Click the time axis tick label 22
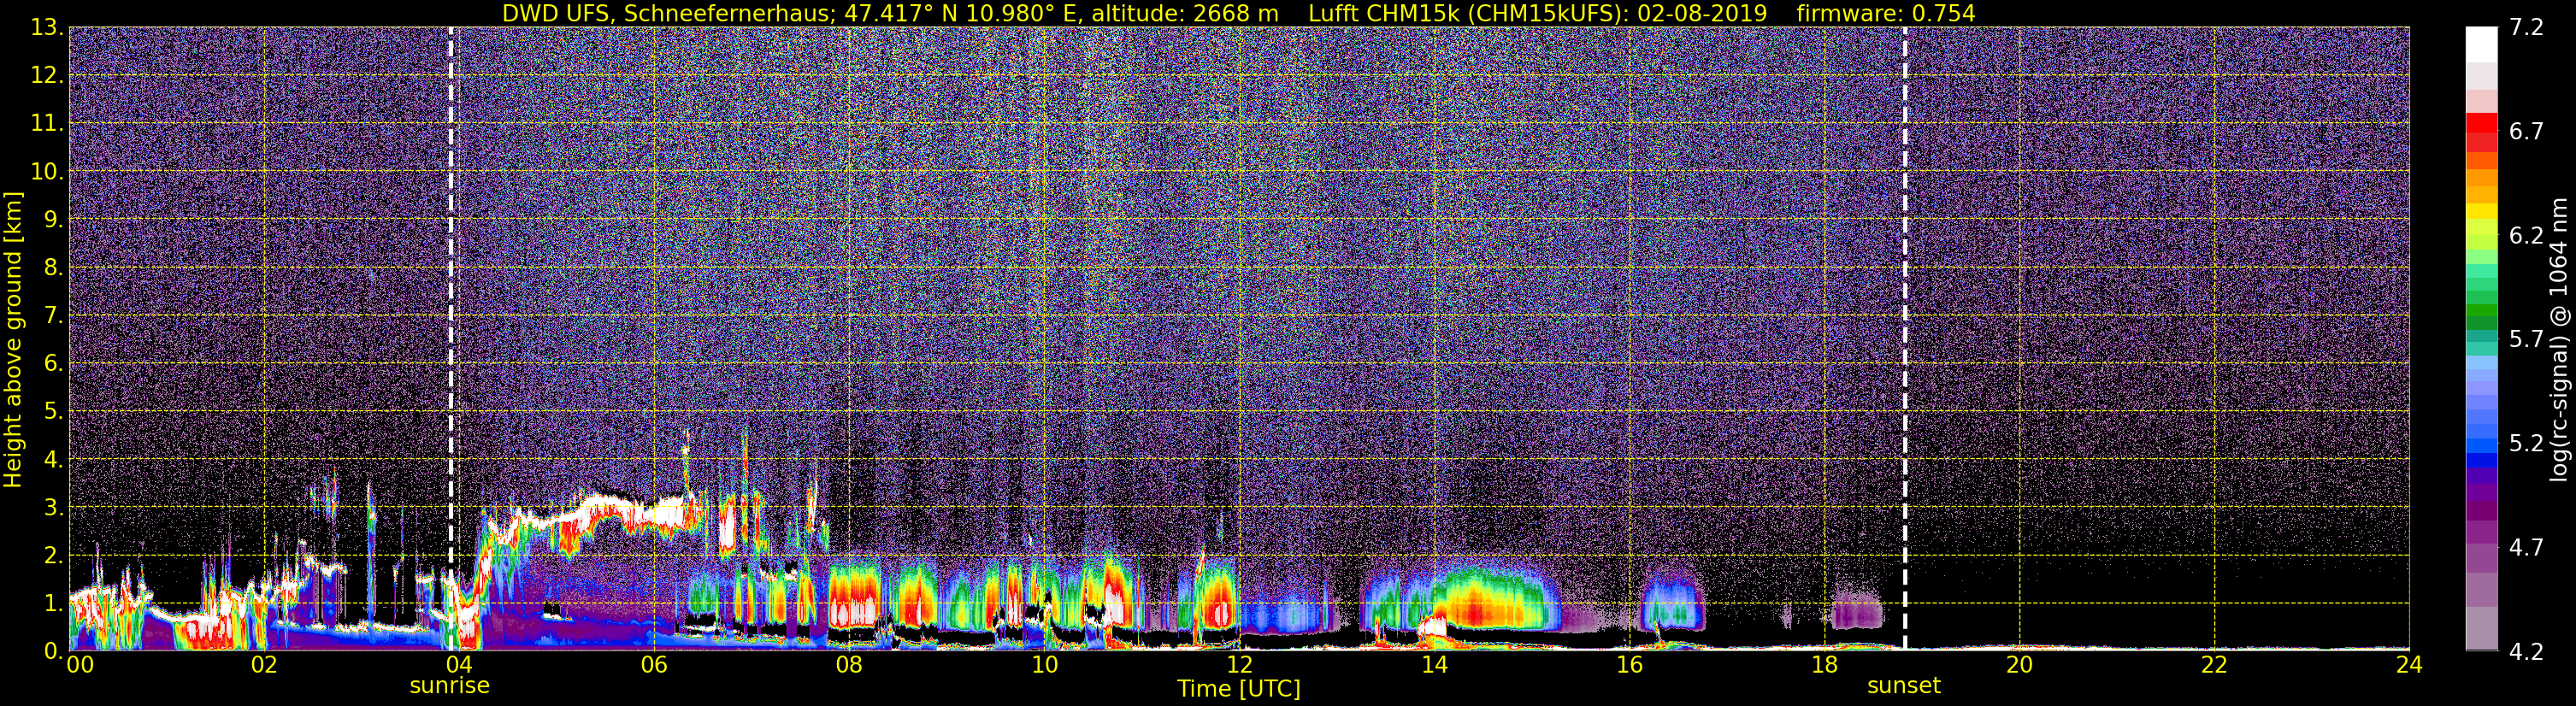The height and width of the screenshot is (706, 2576). point(2213,666)
